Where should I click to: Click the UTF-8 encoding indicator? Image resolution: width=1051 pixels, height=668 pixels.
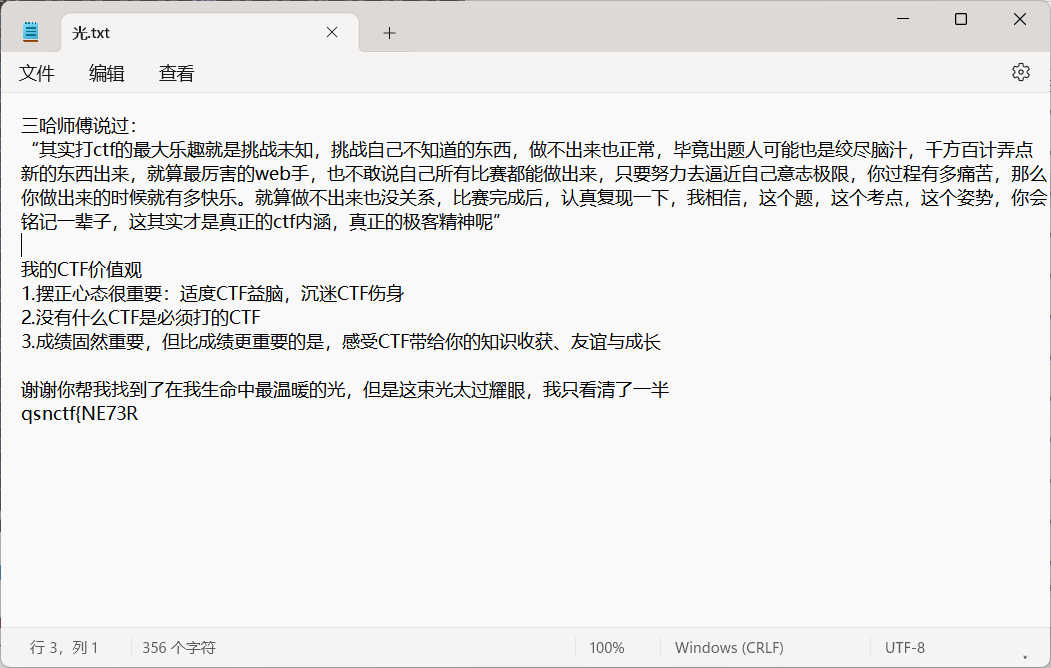pyautogui.click(x=903, y=647)
